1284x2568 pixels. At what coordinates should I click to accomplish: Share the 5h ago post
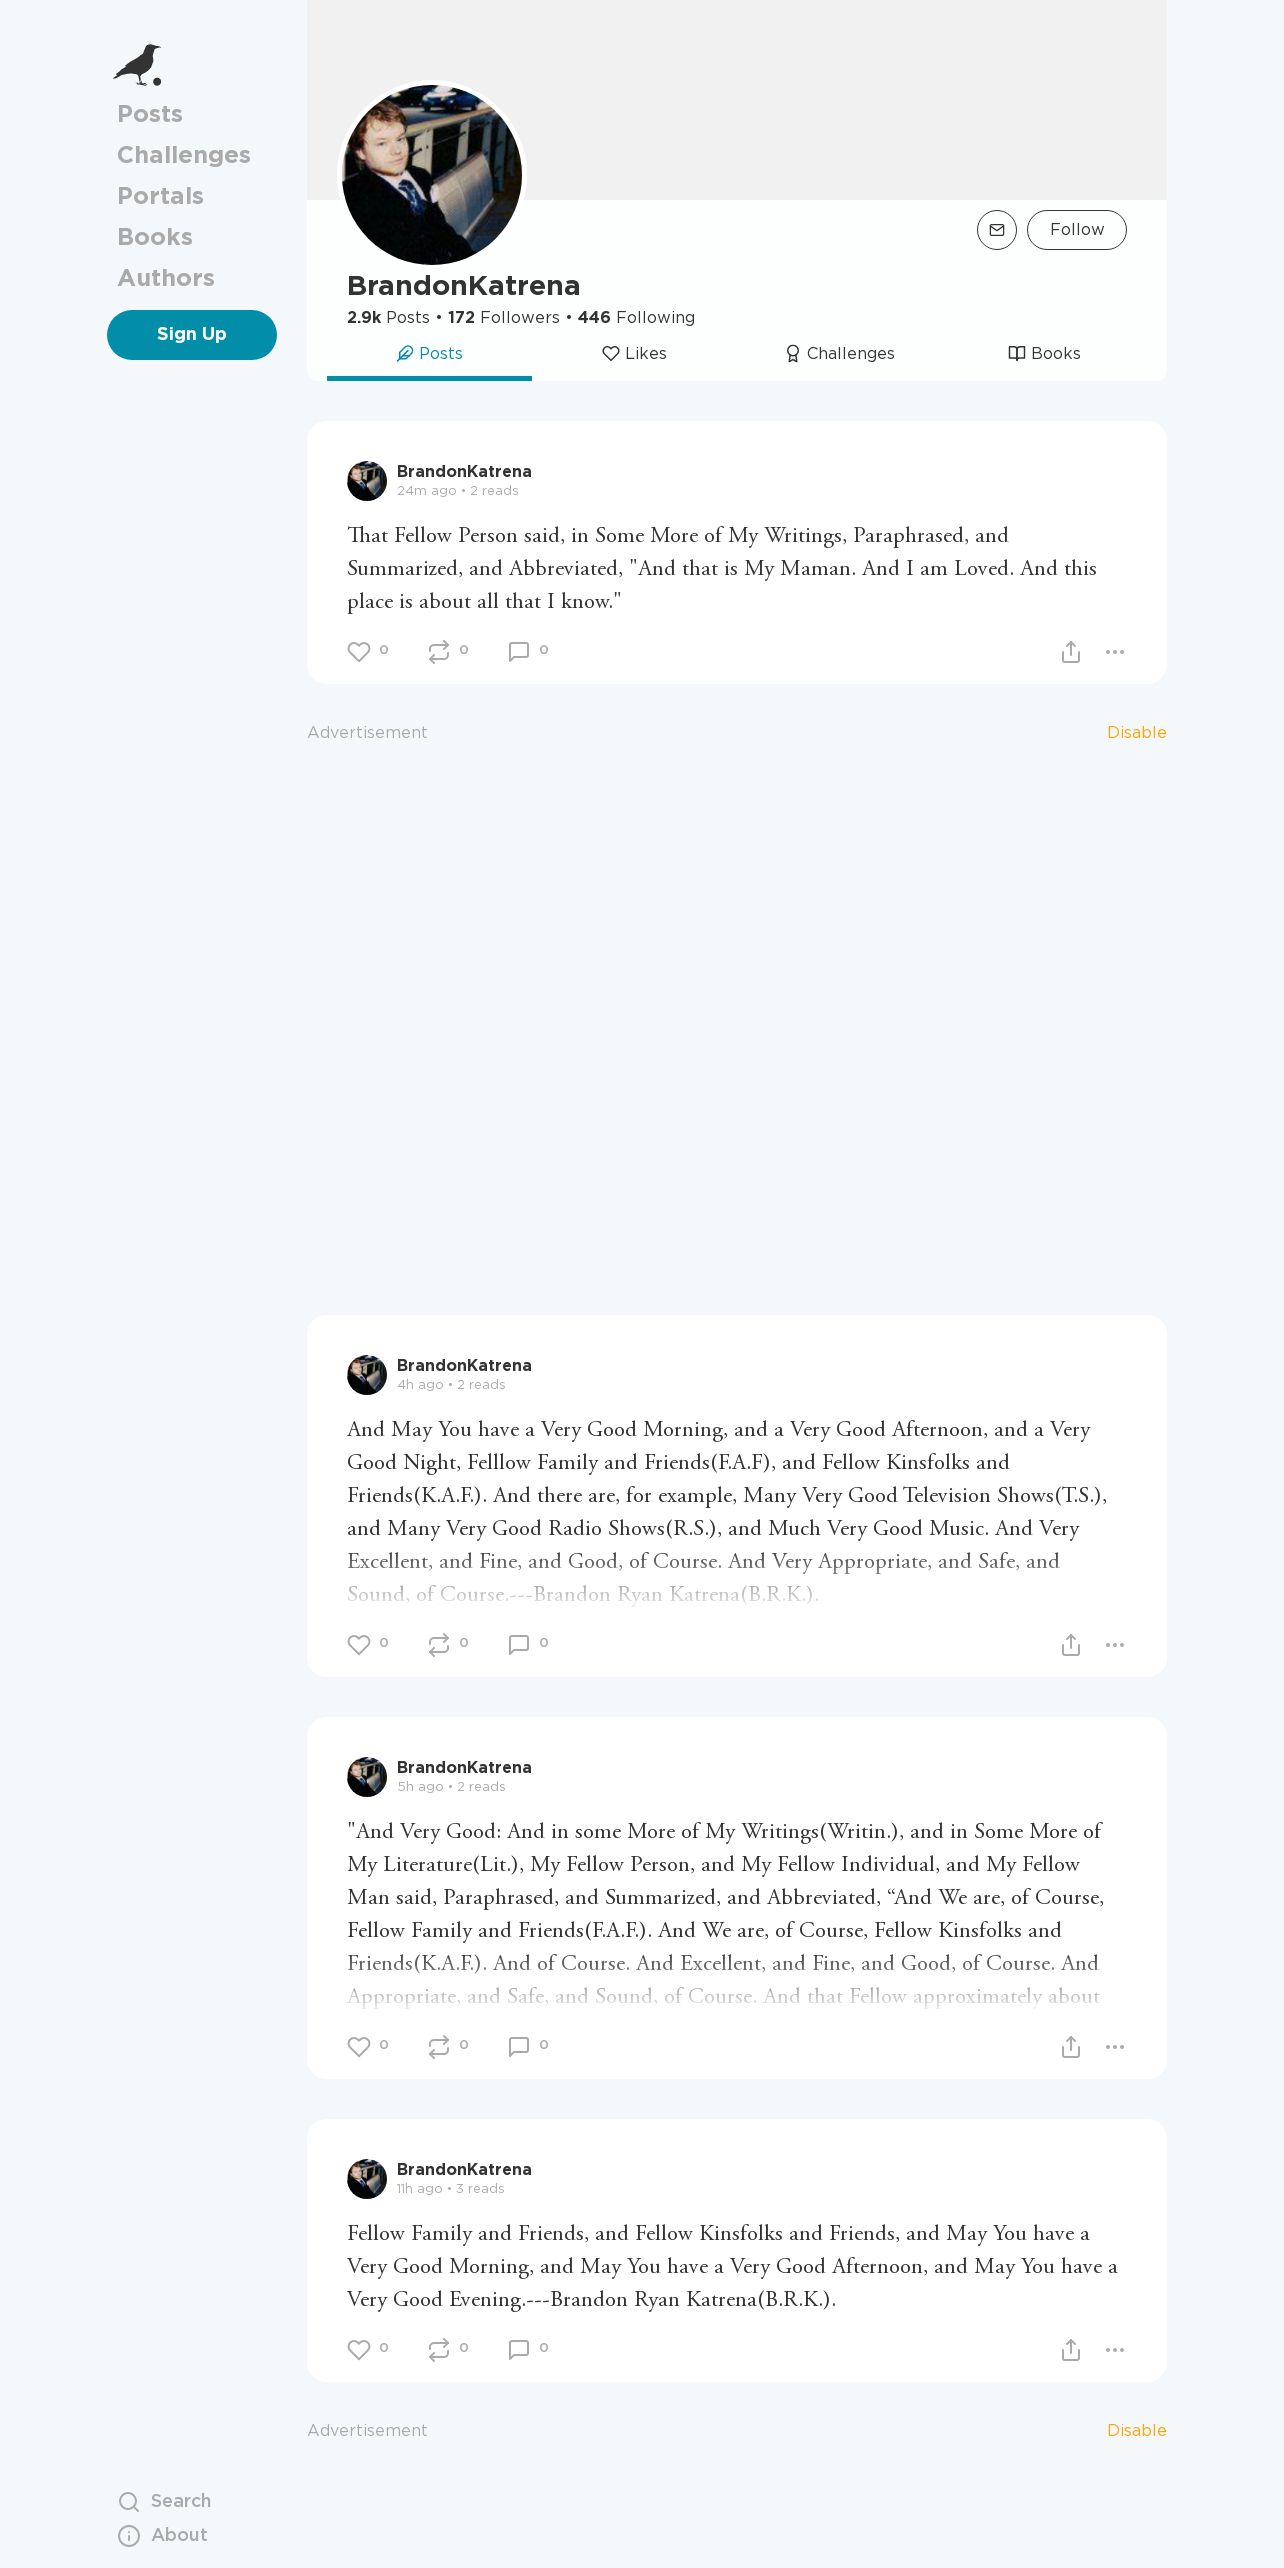tap(1070, 2047)
